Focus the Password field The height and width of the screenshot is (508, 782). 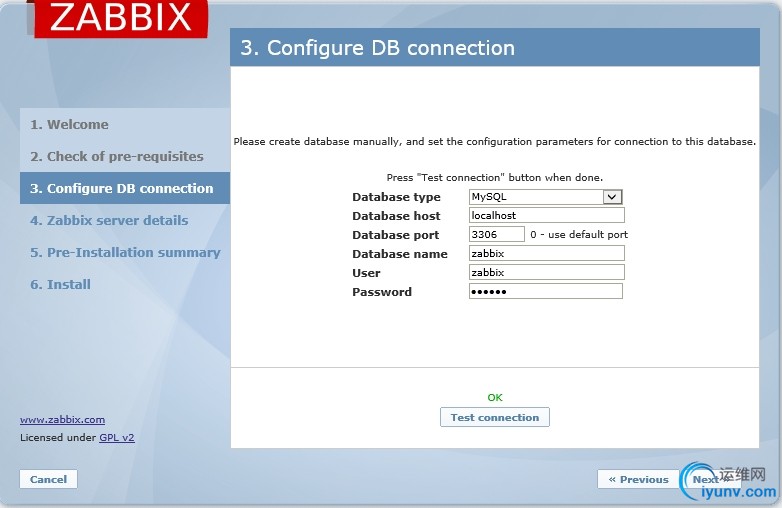click(546, 291)
